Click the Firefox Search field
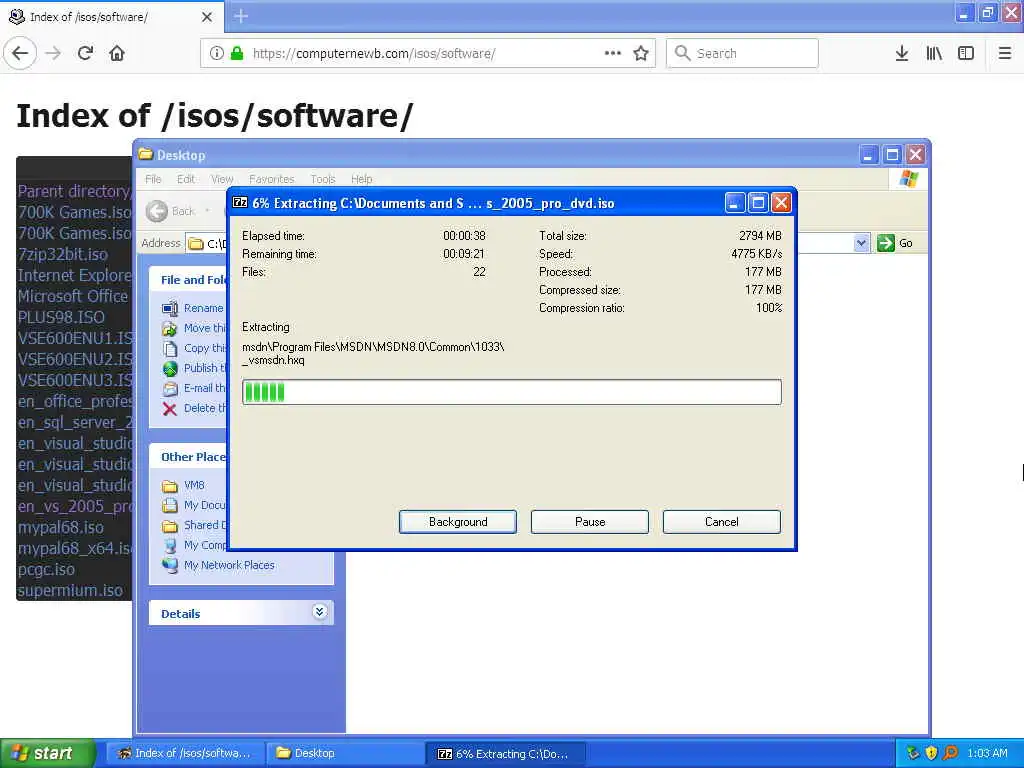Image resolution: width=1024 pixels, height=768 pixels. pyautogui.click(x=742, y=53)
